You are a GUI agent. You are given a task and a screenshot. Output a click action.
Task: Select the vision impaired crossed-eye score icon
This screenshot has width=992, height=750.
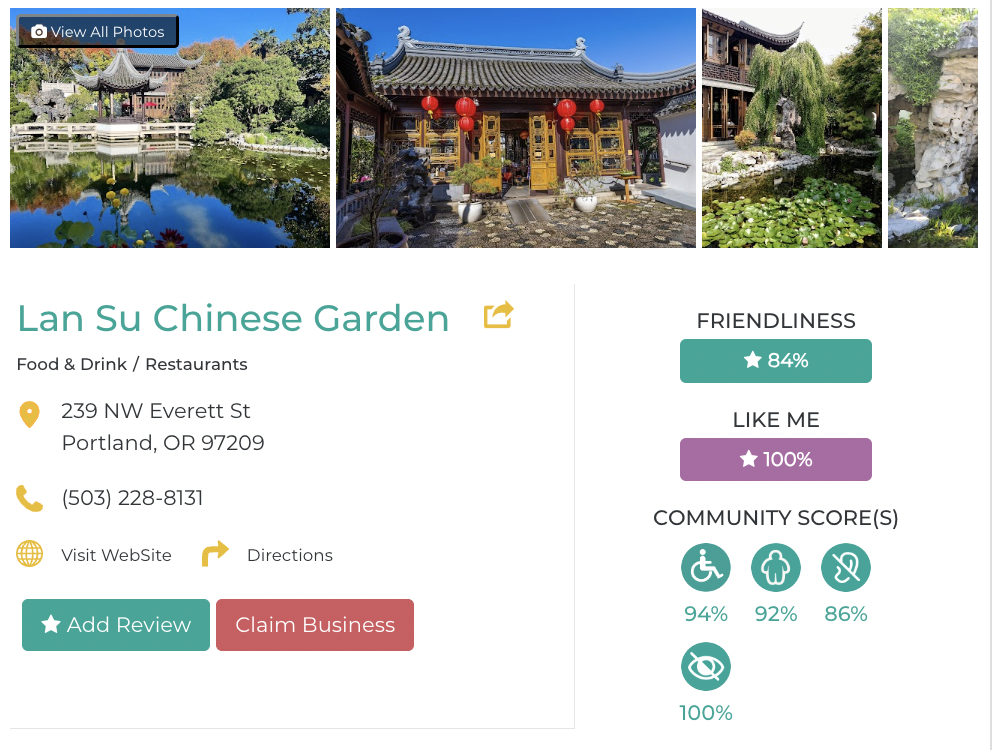[705, 666]
